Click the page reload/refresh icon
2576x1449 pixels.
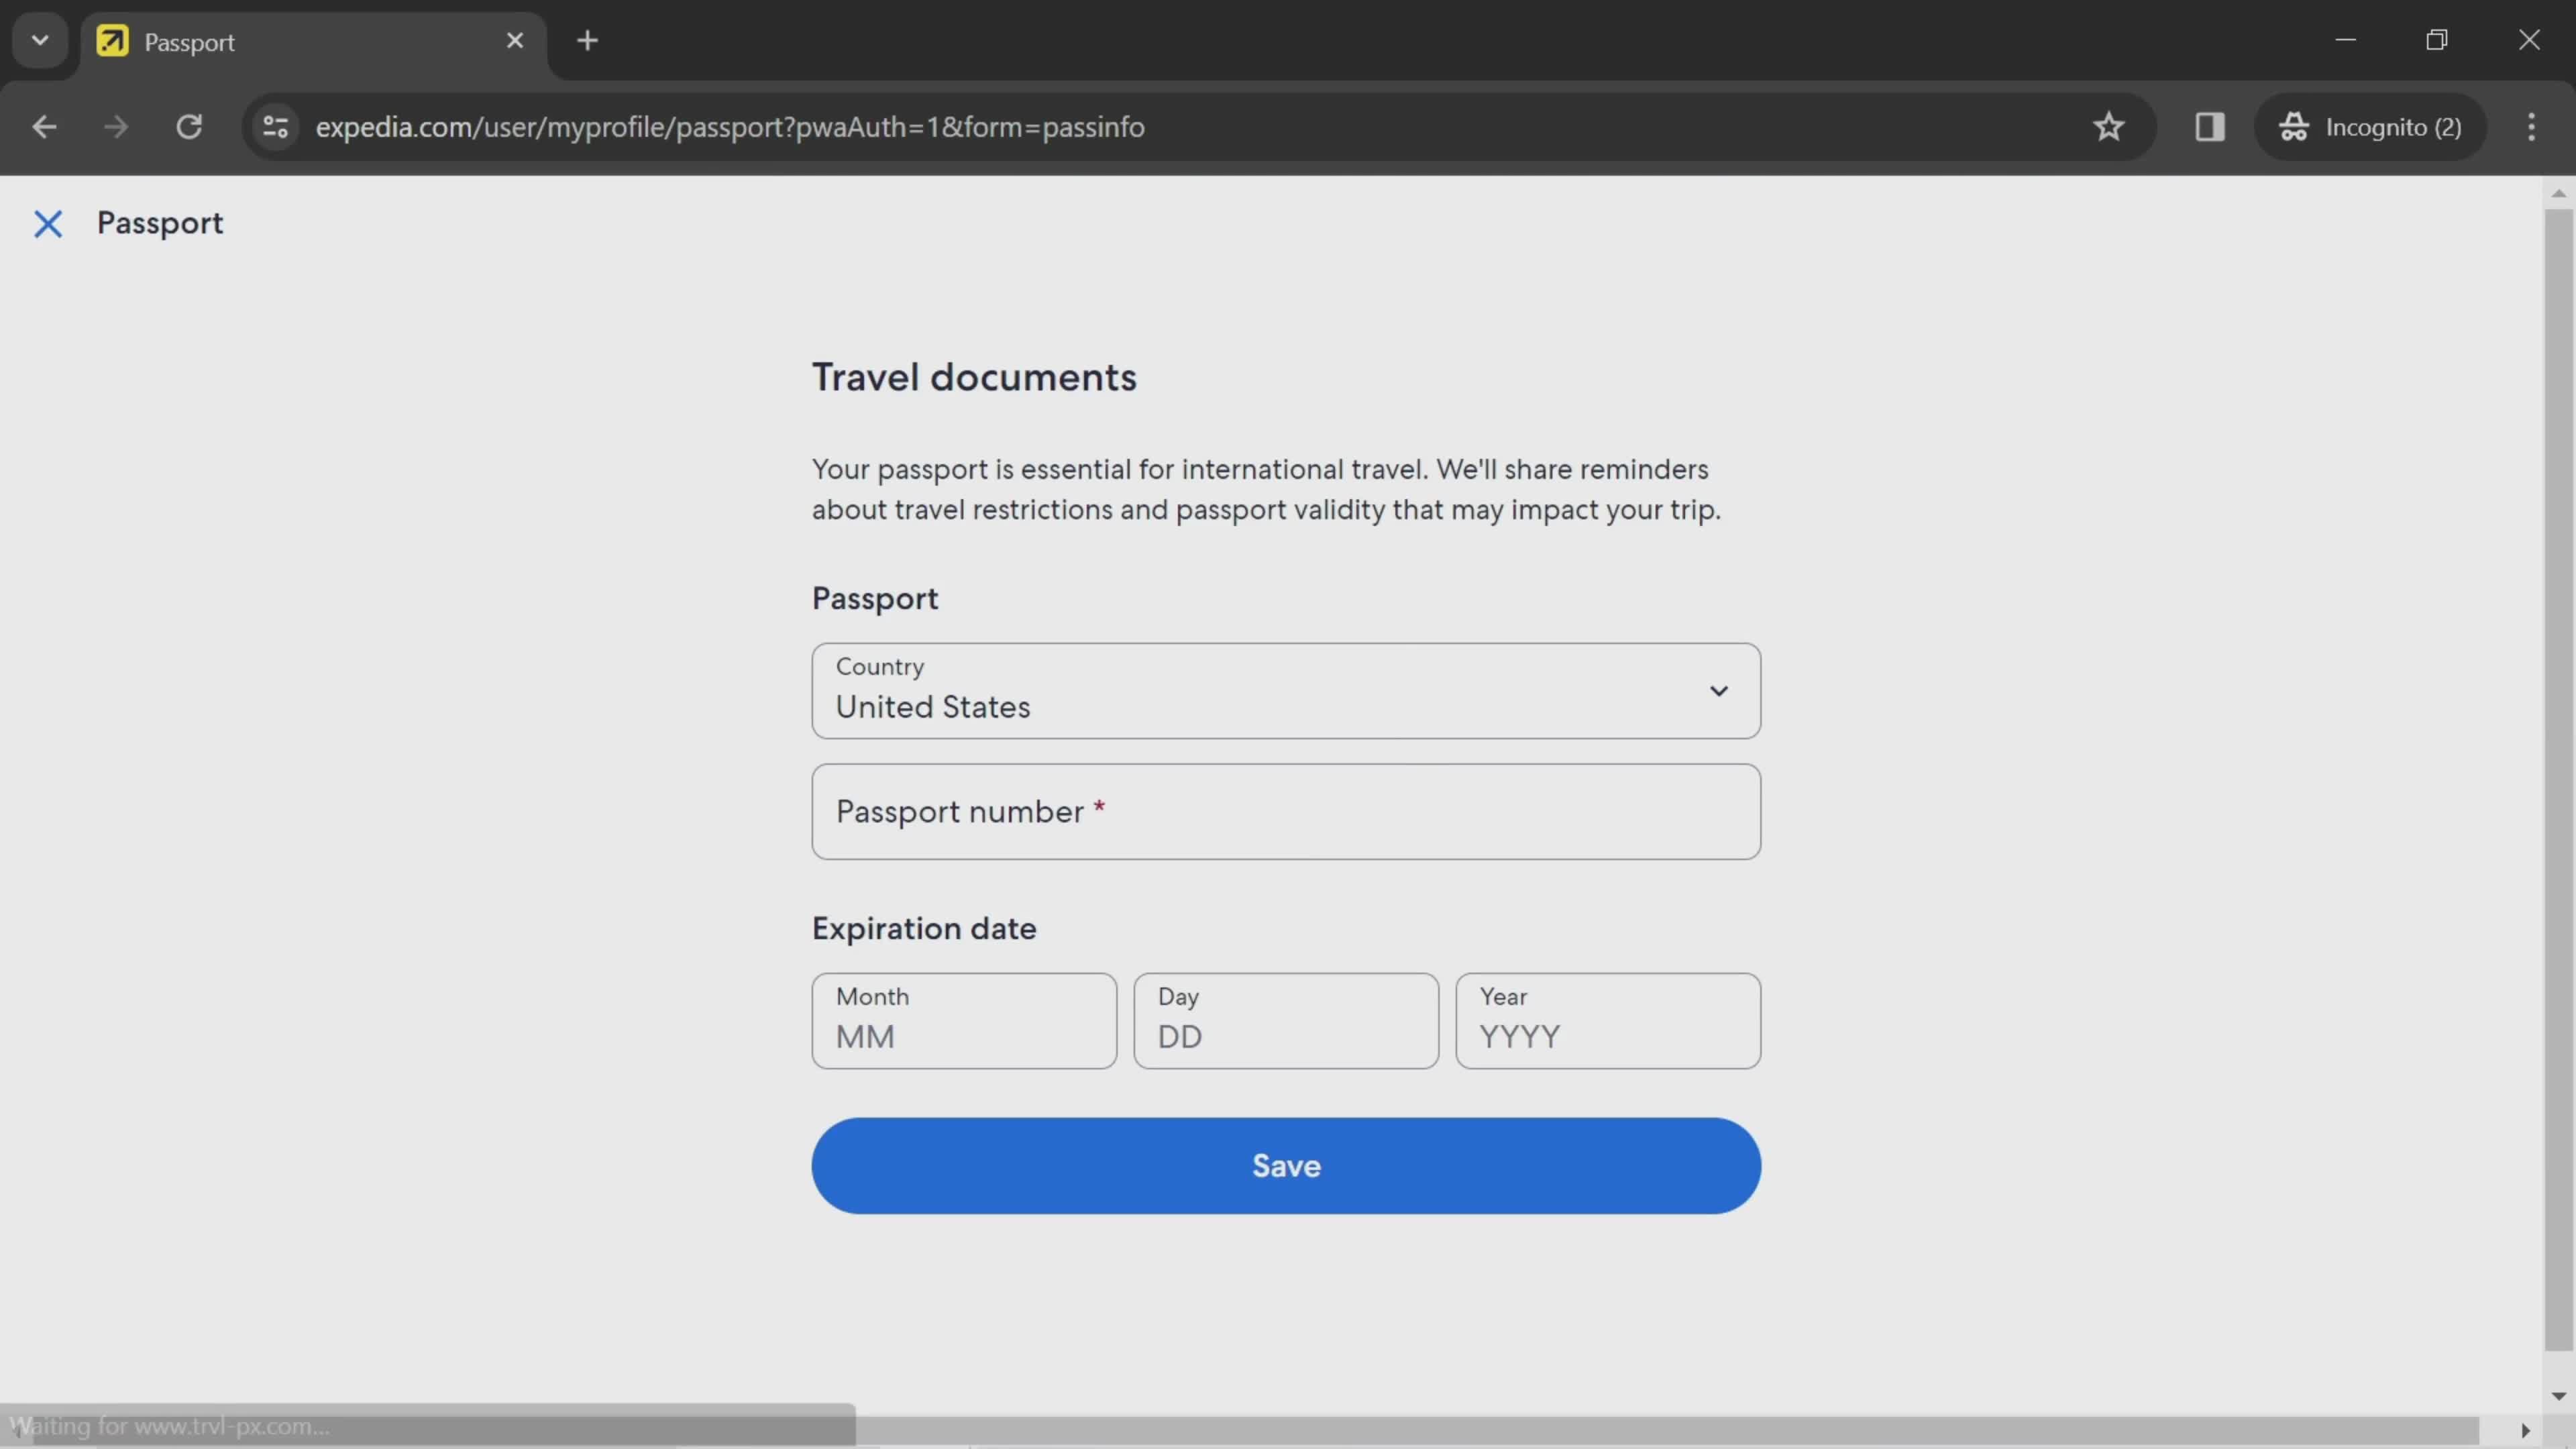(188, 124)
